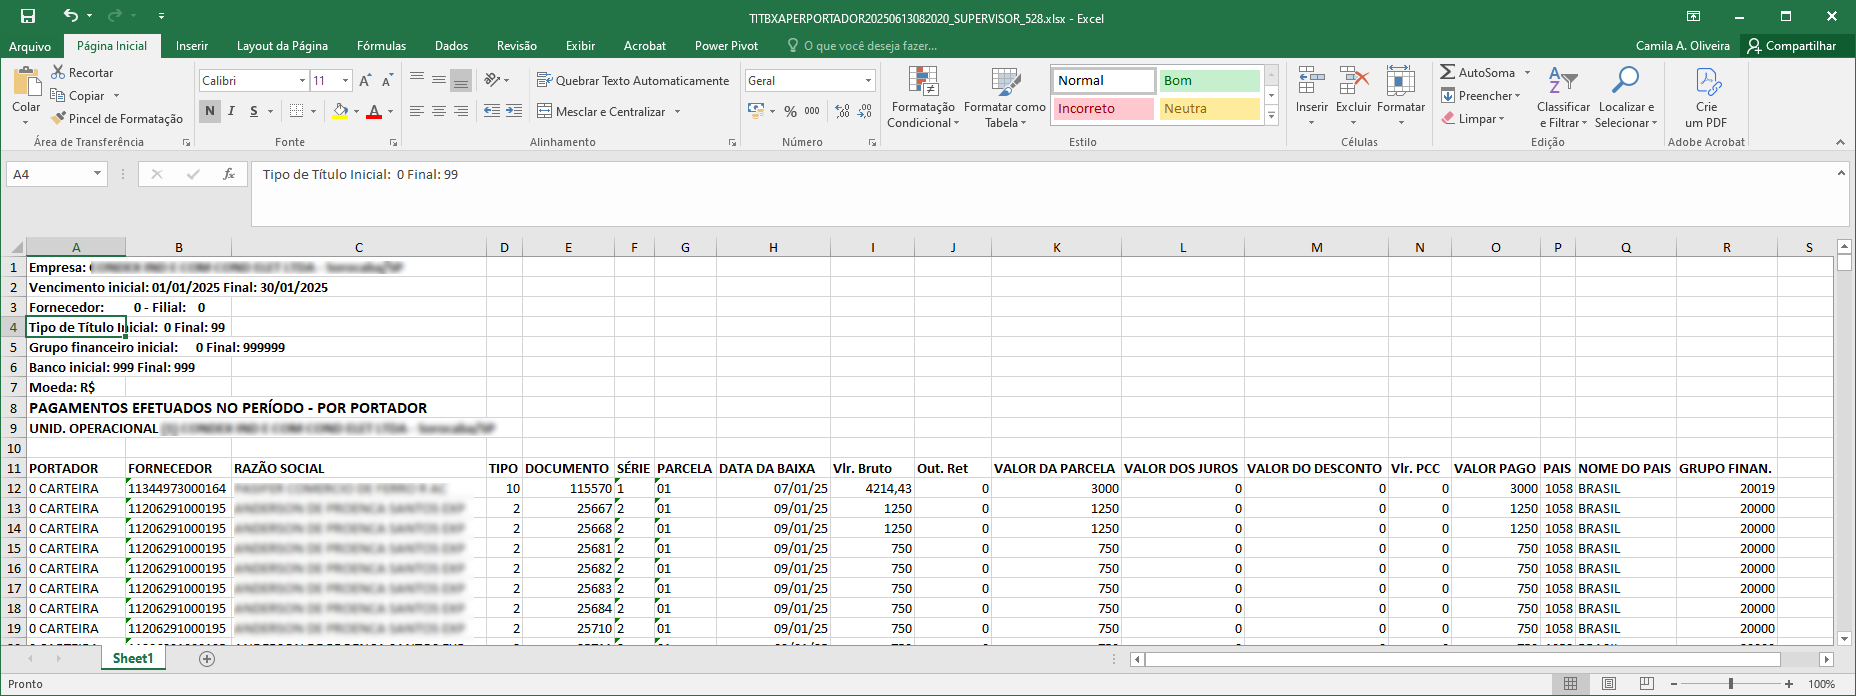1856x696 pixels.
Task: Apply the yellow fill color
Action: pos(340,111)
